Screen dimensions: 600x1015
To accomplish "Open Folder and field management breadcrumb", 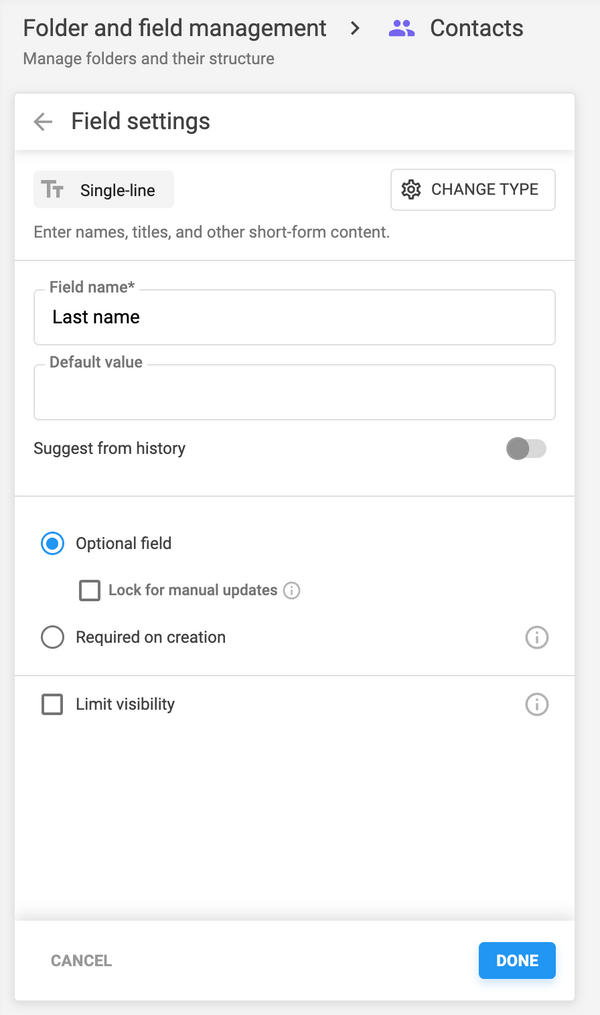I will coord(175,28).
